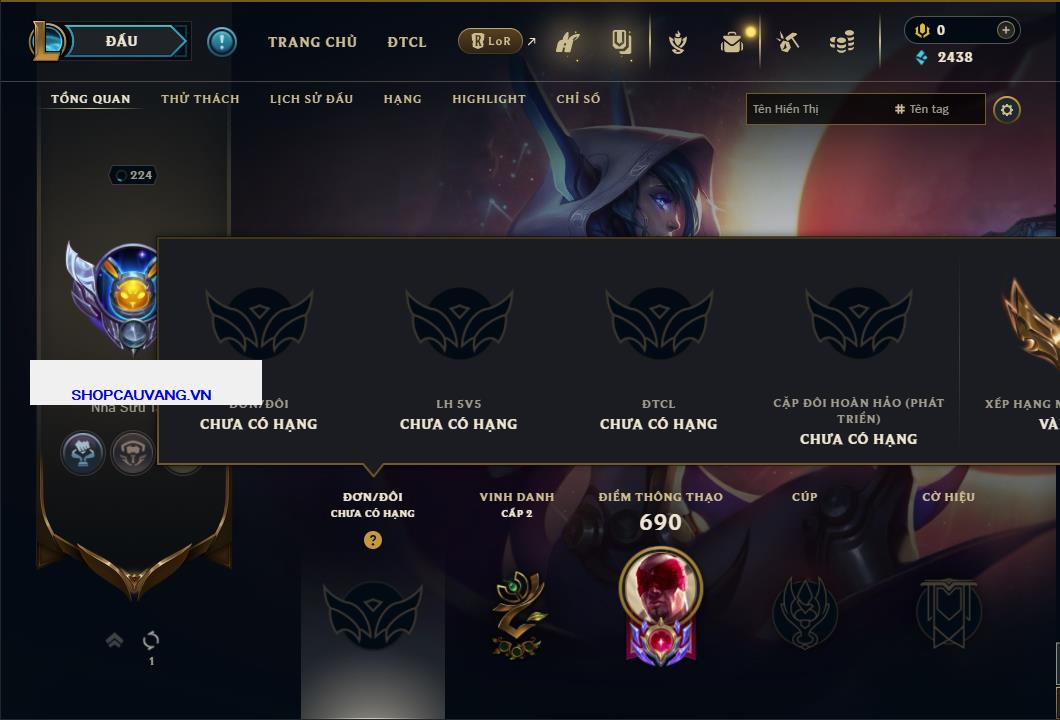
Task: Open the LoR game link
Action: (491, 41)
